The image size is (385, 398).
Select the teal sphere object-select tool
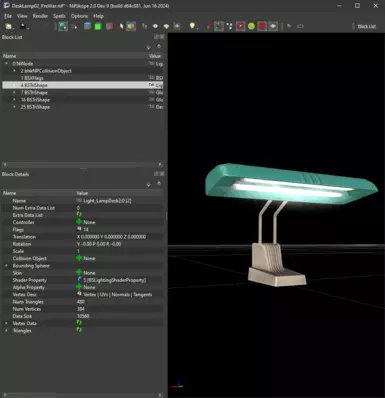pyautogui.click(x=63, y=26)
